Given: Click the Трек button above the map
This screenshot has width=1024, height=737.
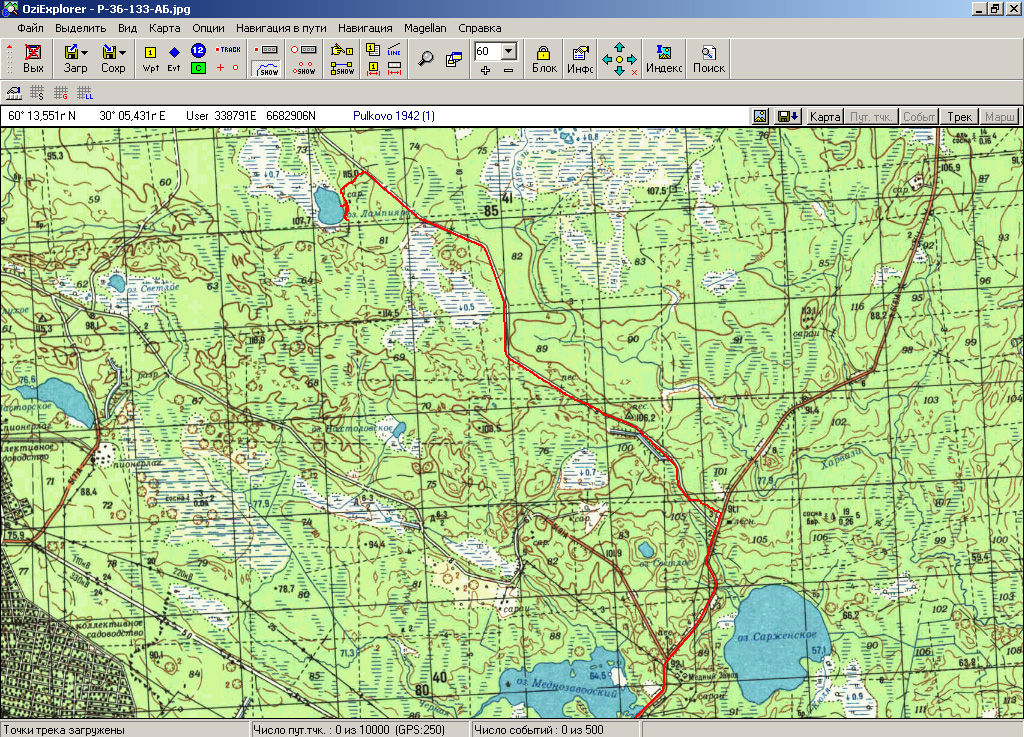Looking at the screenshot, I should pos(959,117).
